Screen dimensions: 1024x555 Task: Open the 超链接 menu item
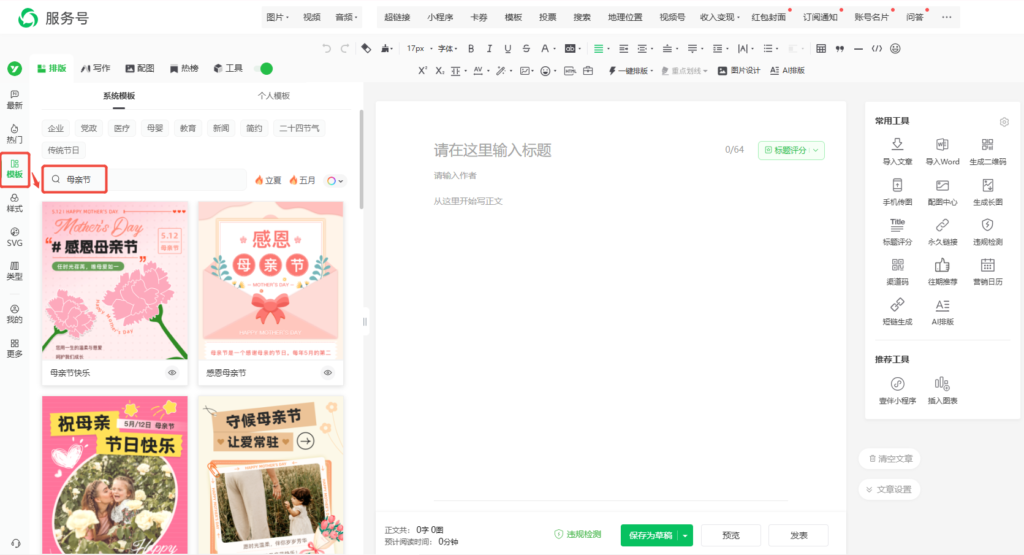(397, 17)
